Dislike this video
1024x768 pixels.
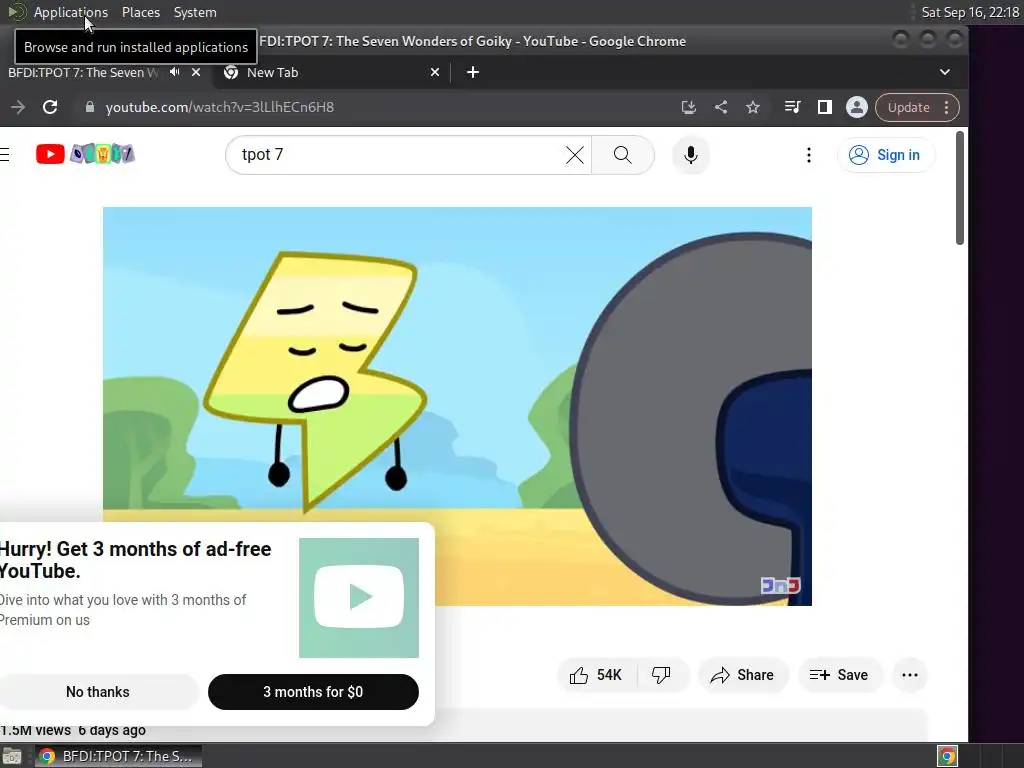(662, 675)
